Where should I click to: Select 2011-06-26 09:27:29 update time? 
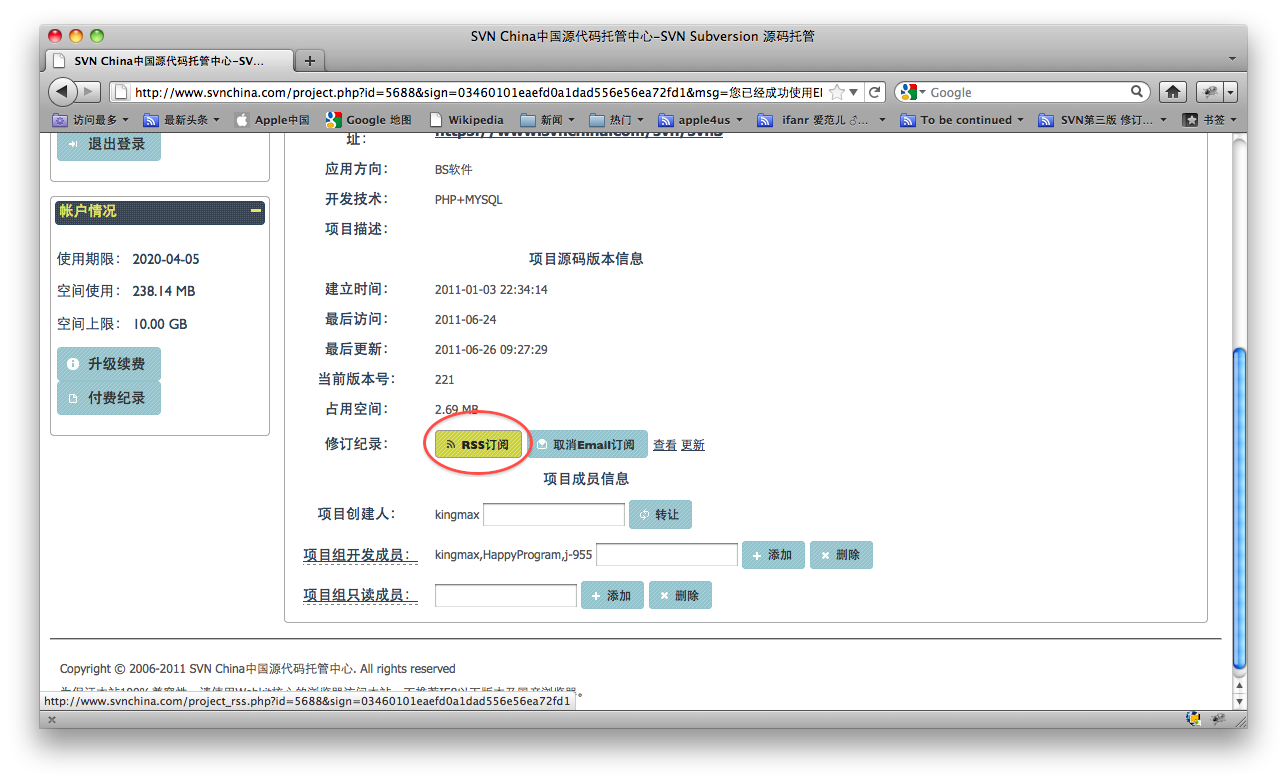(x=491, y=349)
